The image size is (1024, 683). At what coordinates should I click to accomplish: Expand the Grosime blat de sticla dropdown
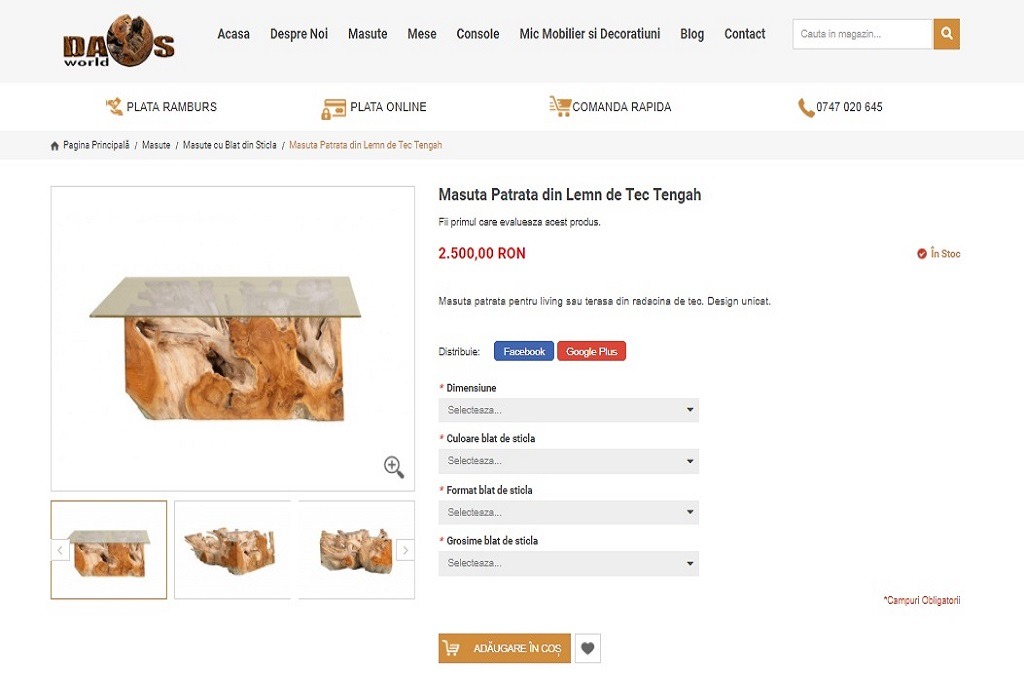[568, 563]
